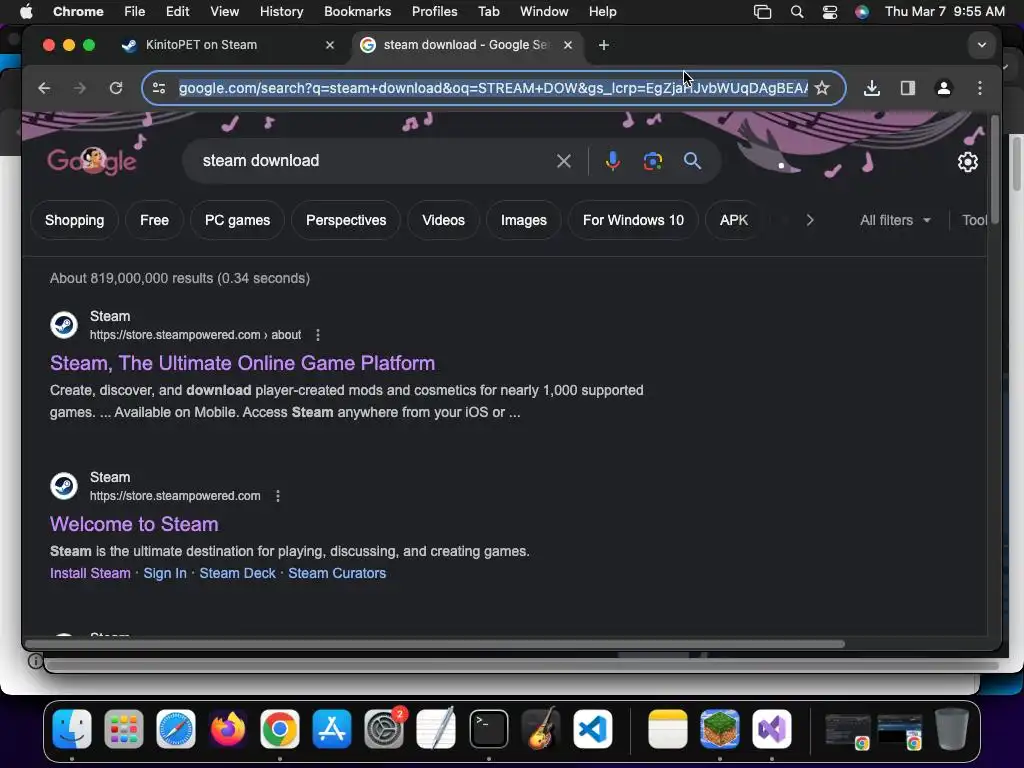Clear the search box with X icon
Image resolution: width=1024 pixels, height=768 pixels.
(564, 161)
